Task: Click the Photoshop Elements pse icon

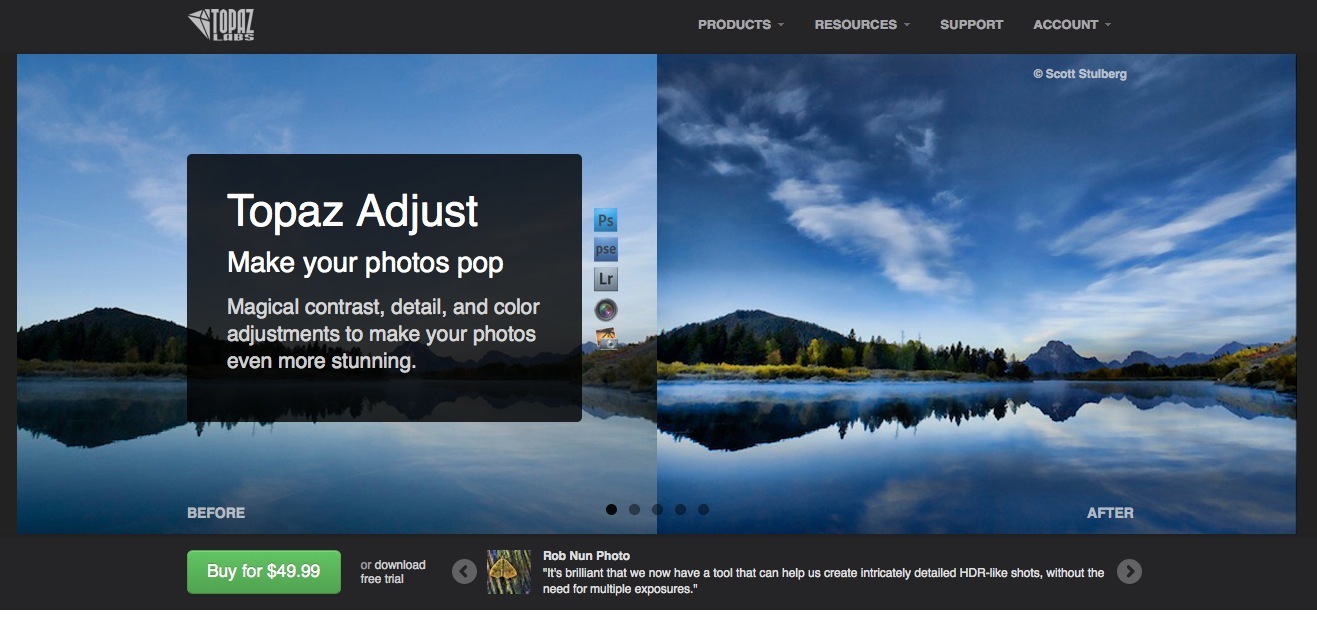Action: pos(605,249)
